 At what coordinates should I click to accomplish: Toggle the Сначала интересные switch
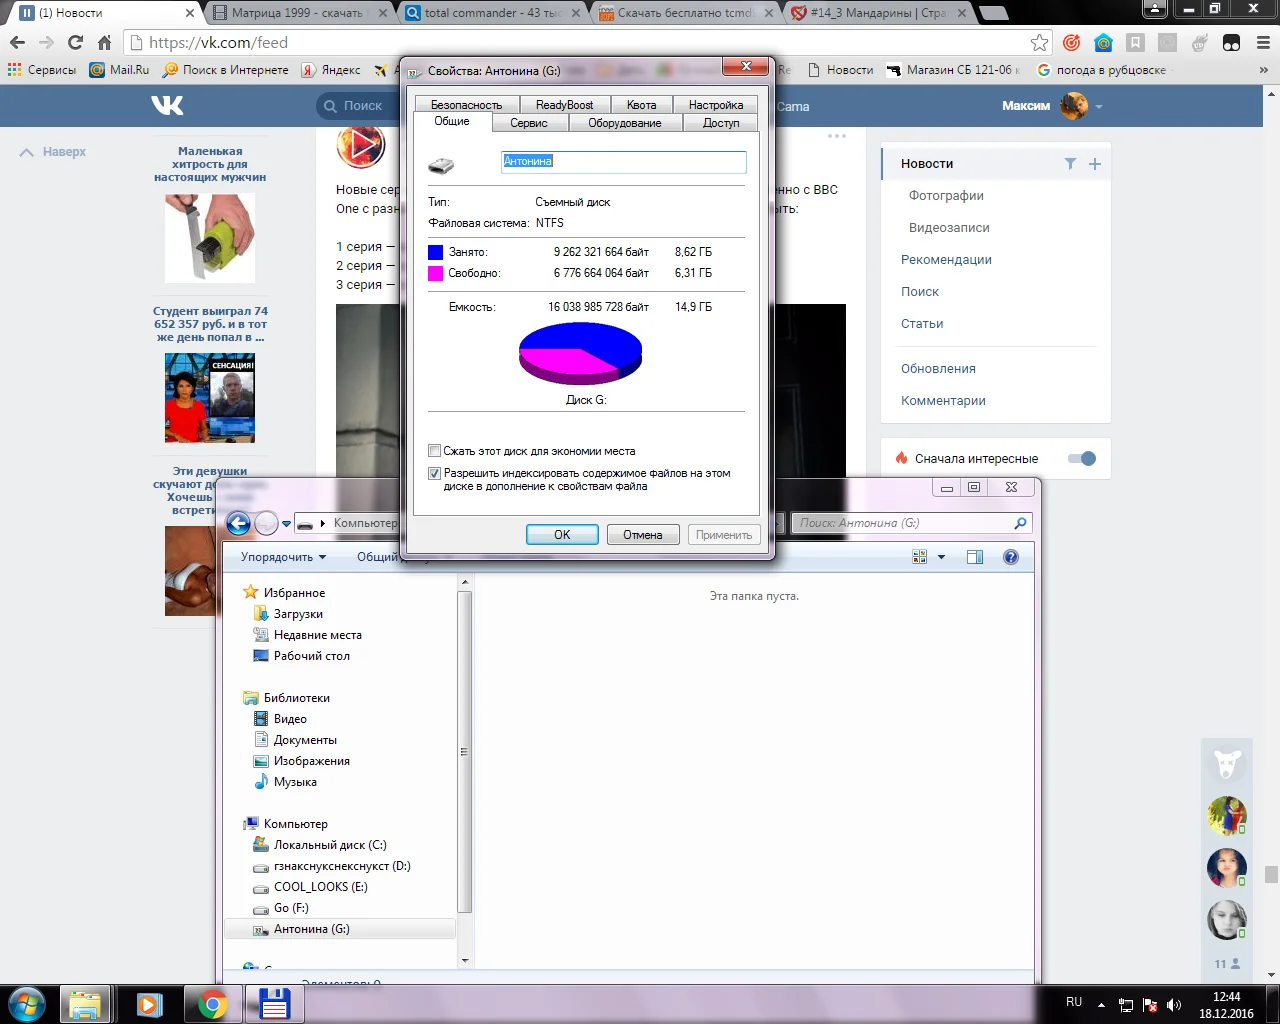(1082, 458)
